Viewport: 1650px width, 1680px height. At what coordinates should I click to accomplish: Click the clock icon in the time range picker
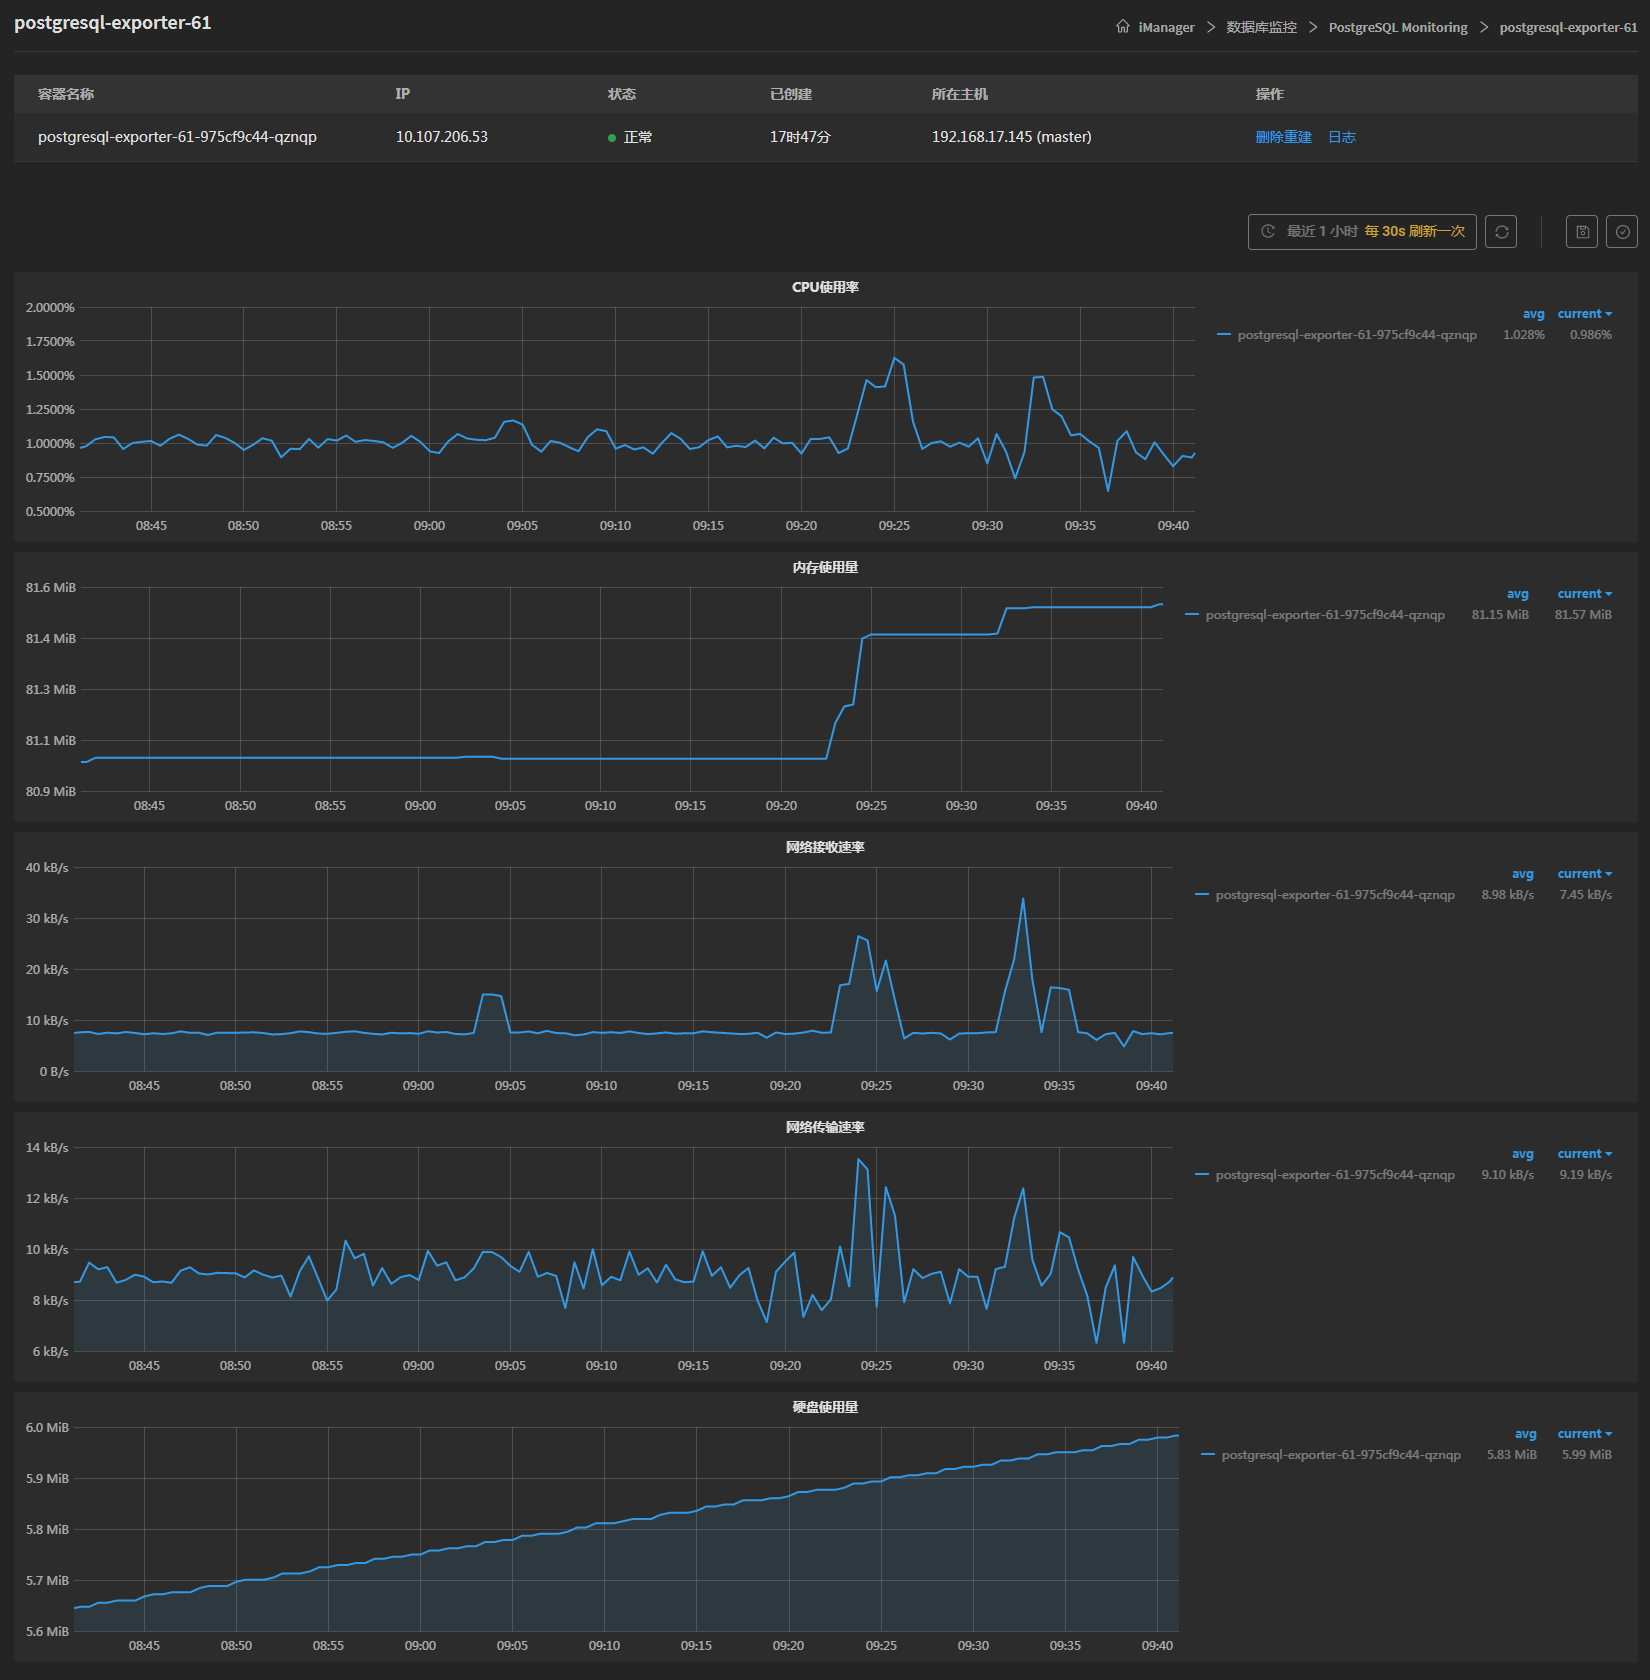tap(1268, 231)
